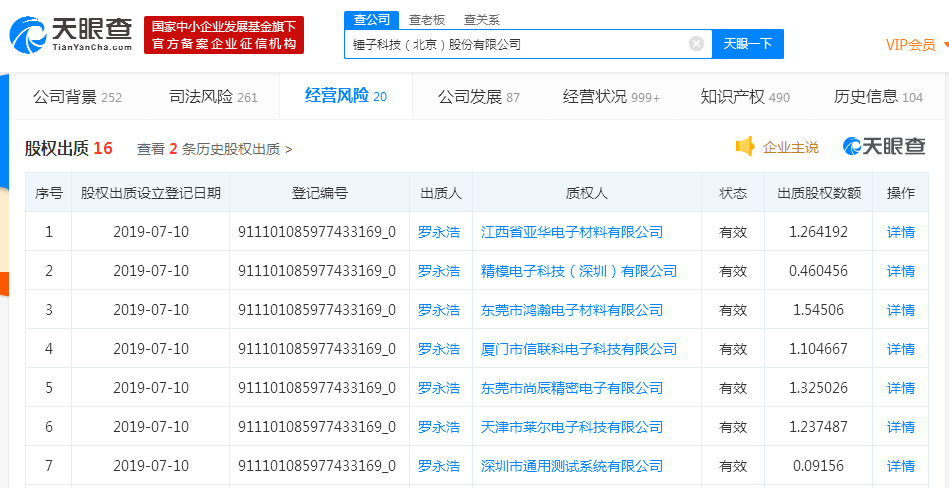
Task: Click the 出质股权数额 column header
Action: pyautogui.click(x=819, y=193)
